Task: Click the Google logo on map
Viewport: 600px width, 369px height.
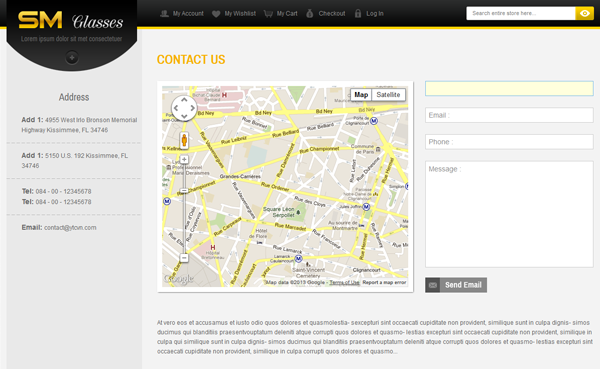Action: coord(178,279)
